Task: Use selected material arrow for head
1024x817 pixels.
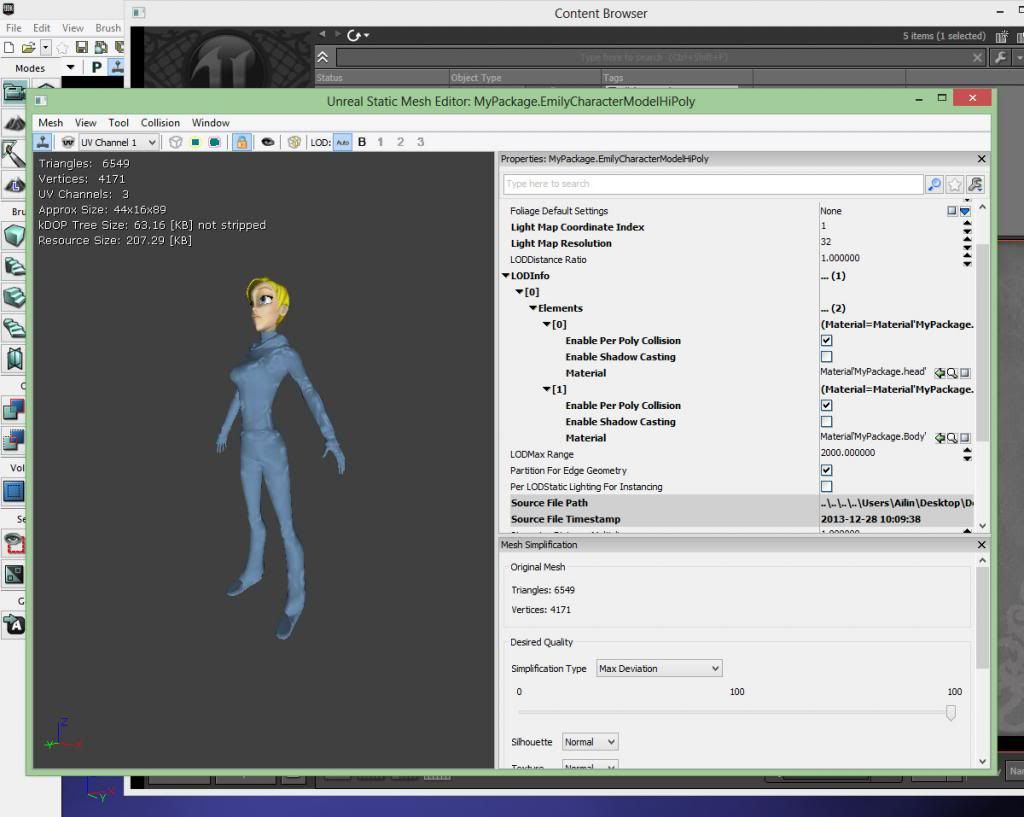Action: [940, 373]
